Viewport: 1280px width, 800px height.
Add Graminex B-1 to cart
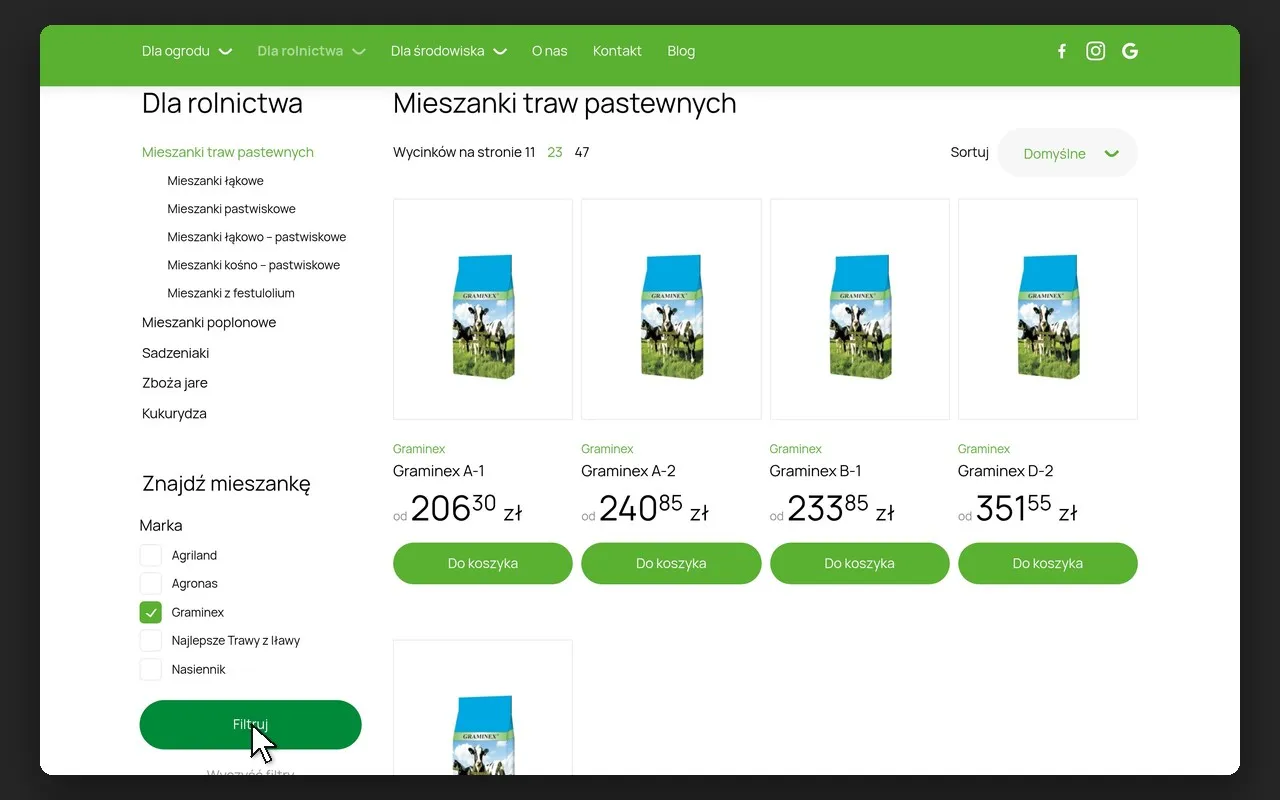(859, 563)
